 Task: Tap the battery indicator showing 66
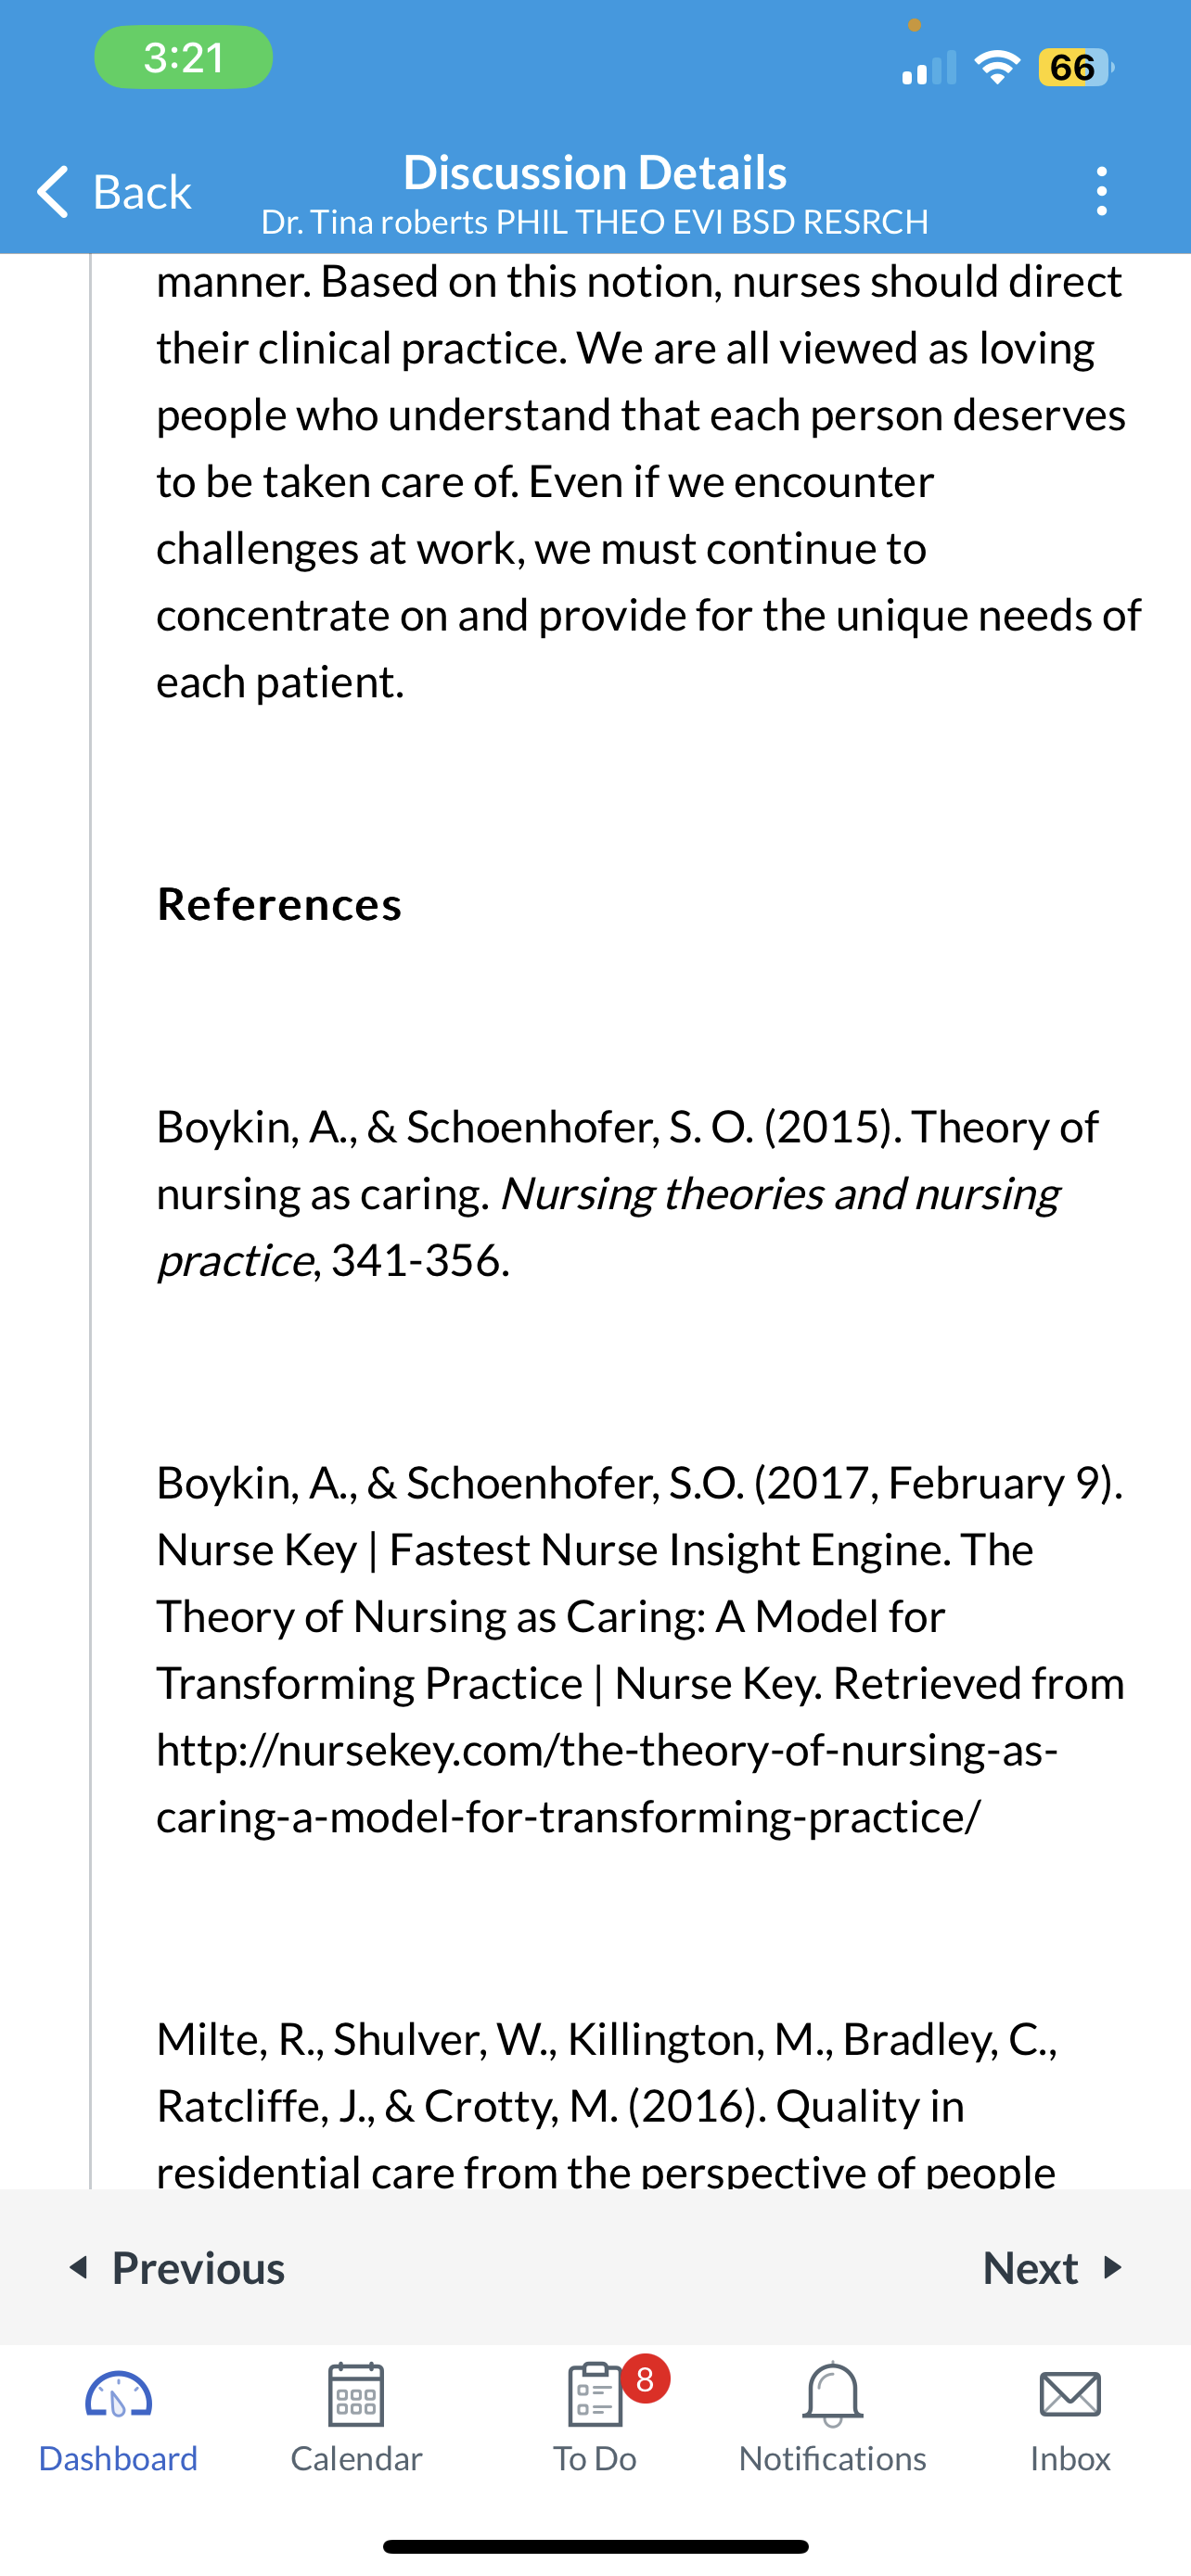[1076, 67]
